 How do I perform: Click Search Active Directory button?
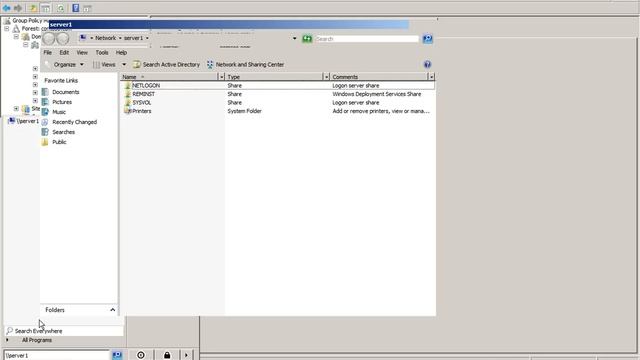(167, 64)
